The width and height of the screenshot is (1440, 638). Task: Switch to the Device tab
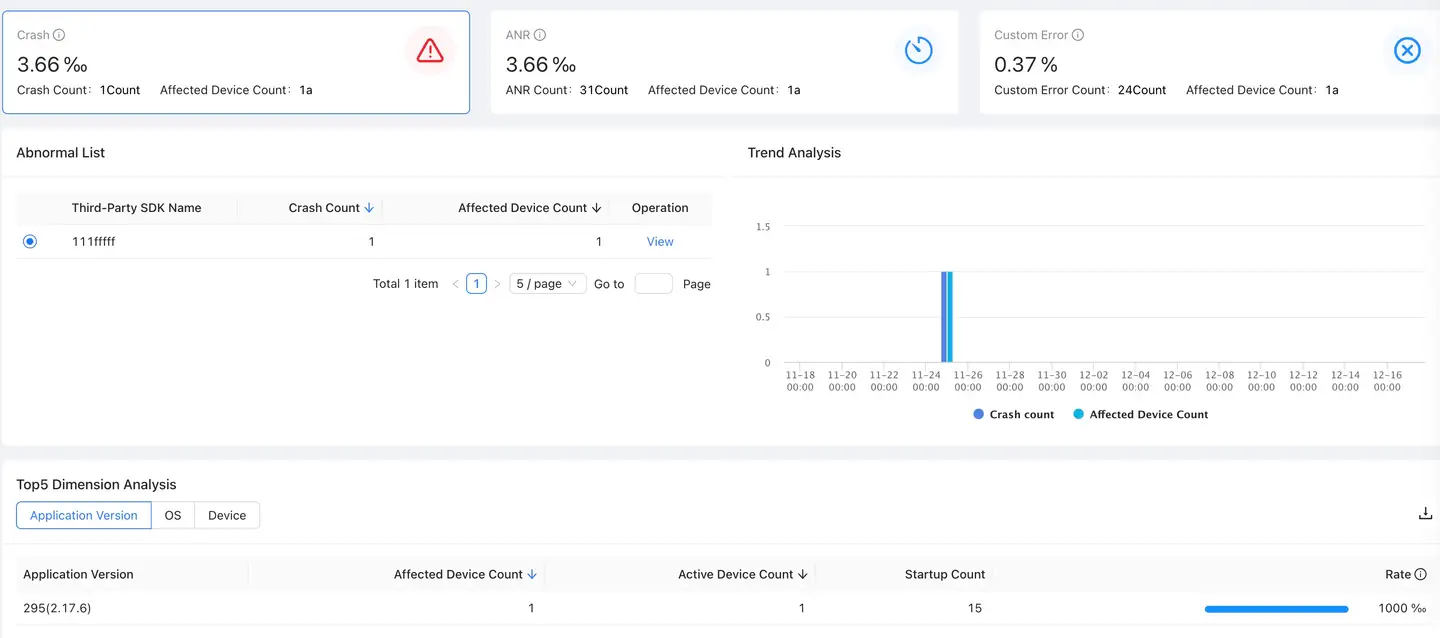pos(227,515)
